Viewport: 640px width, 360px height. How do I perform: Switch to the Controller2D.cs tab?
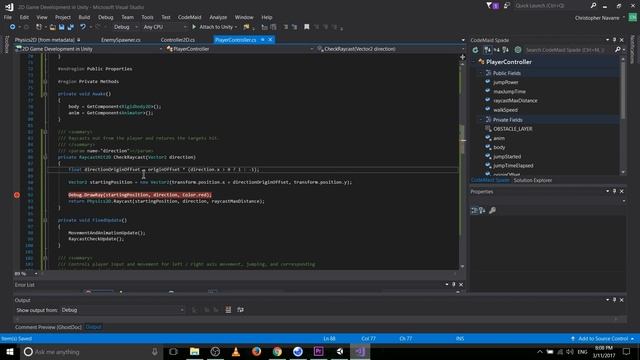coord(178,40)
